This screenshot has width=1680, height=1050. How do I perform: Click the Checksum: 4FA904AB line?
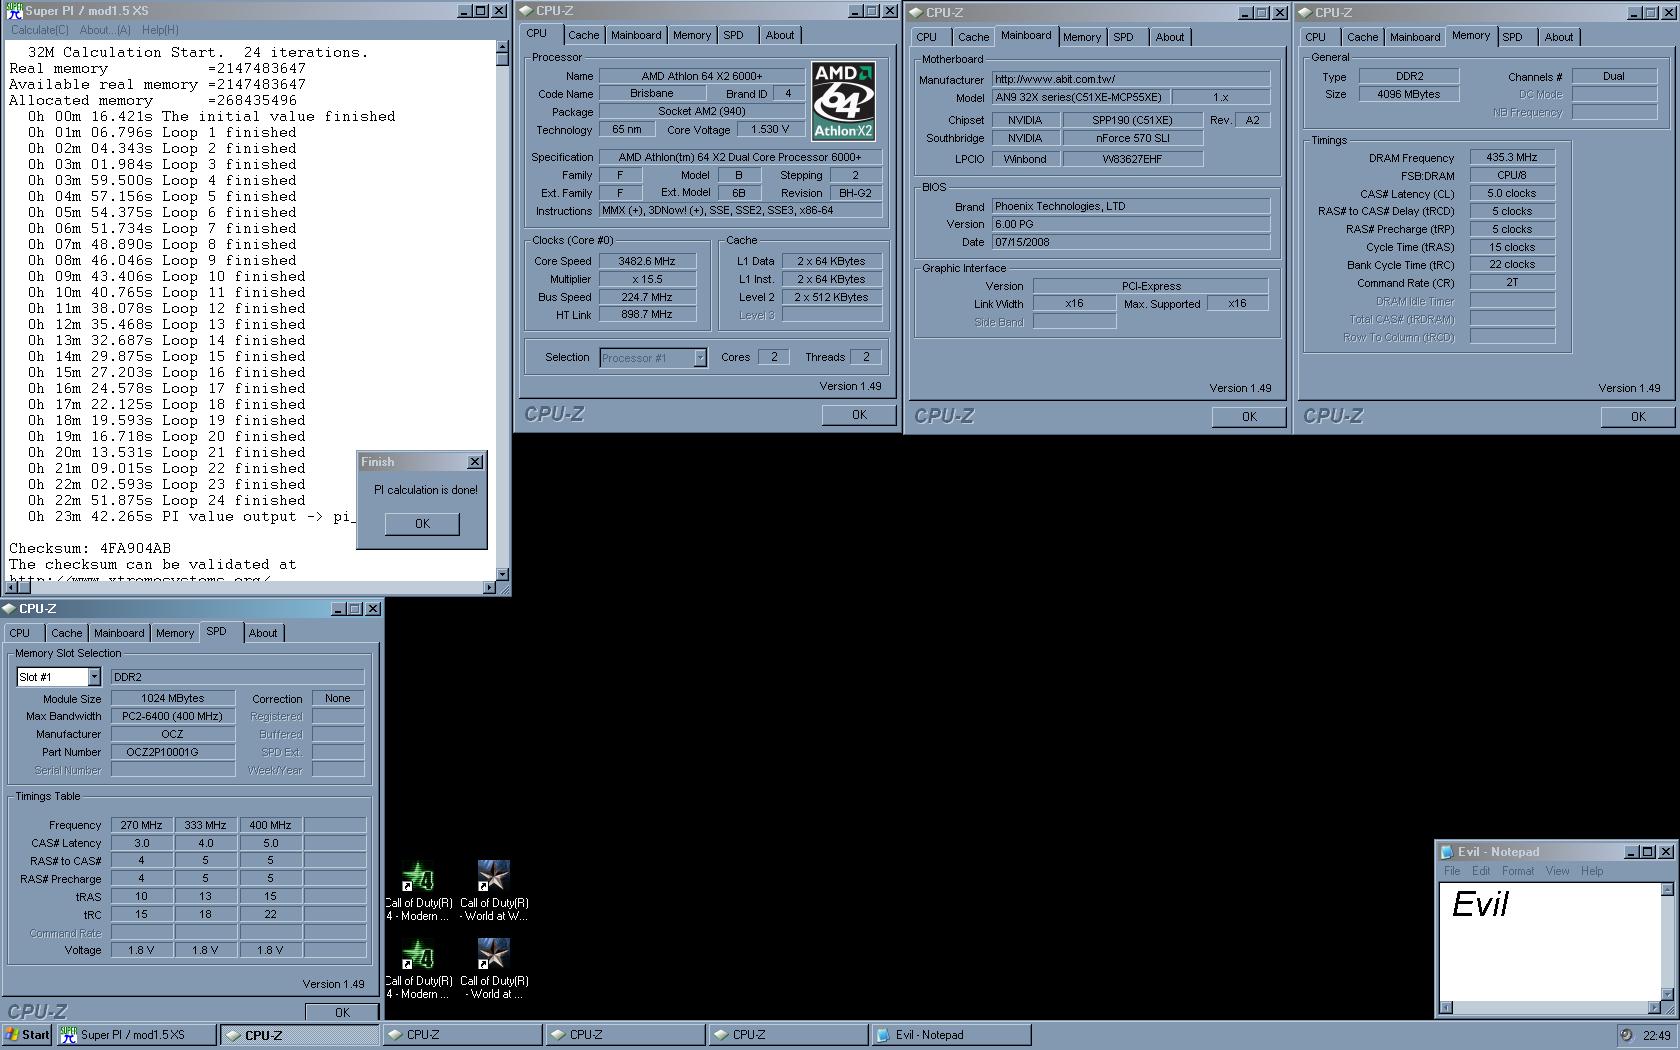tap(90, 548)
